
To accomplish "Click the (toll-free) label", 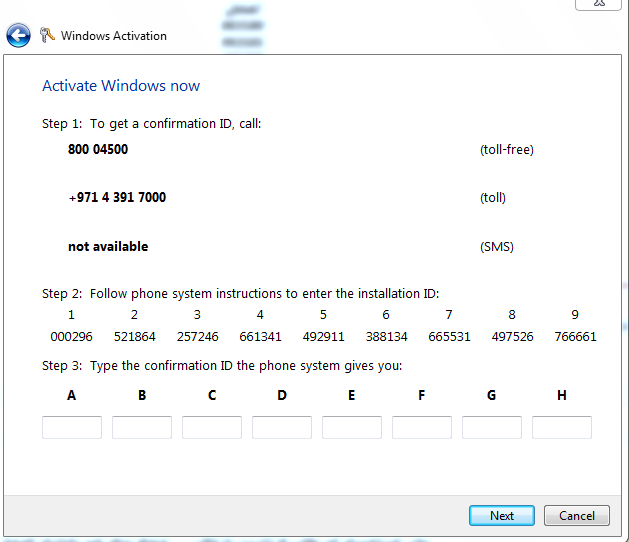I will pyautogui.click(x=507, y=150).
